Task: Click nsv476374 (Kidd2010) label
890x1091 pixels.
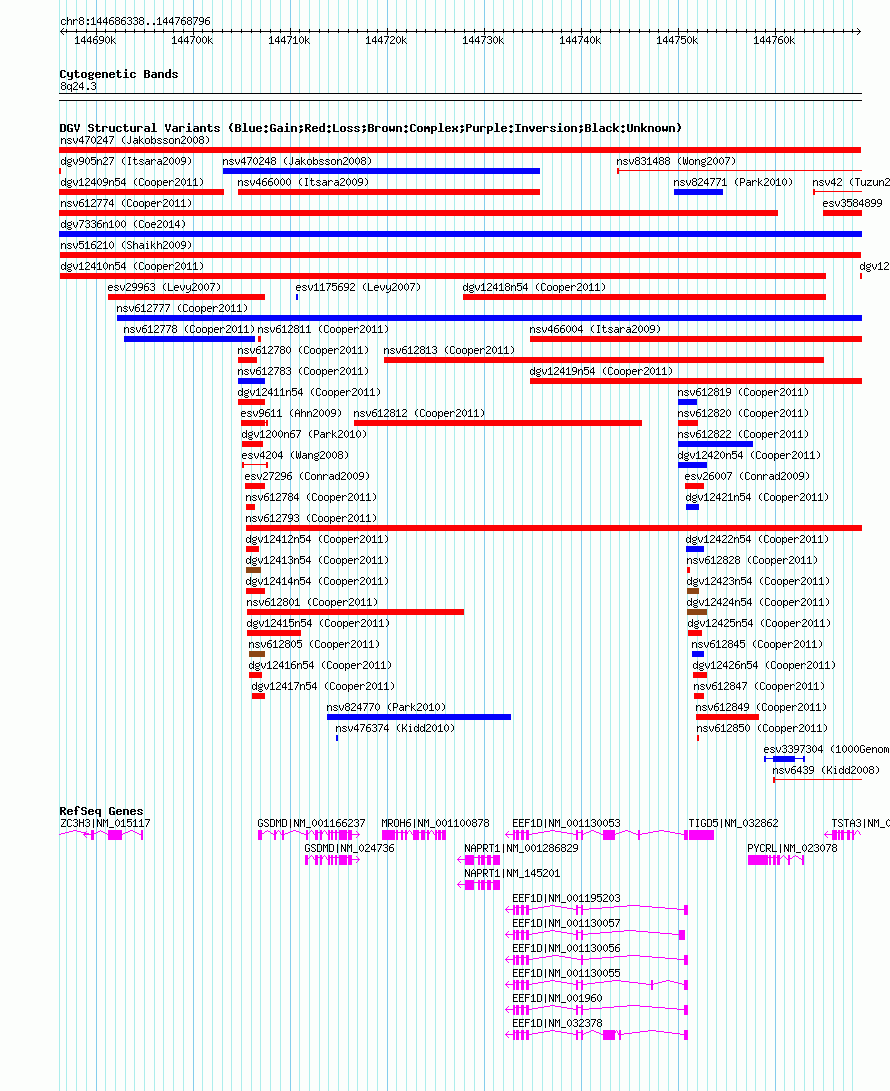Action: tap(395, 728)
